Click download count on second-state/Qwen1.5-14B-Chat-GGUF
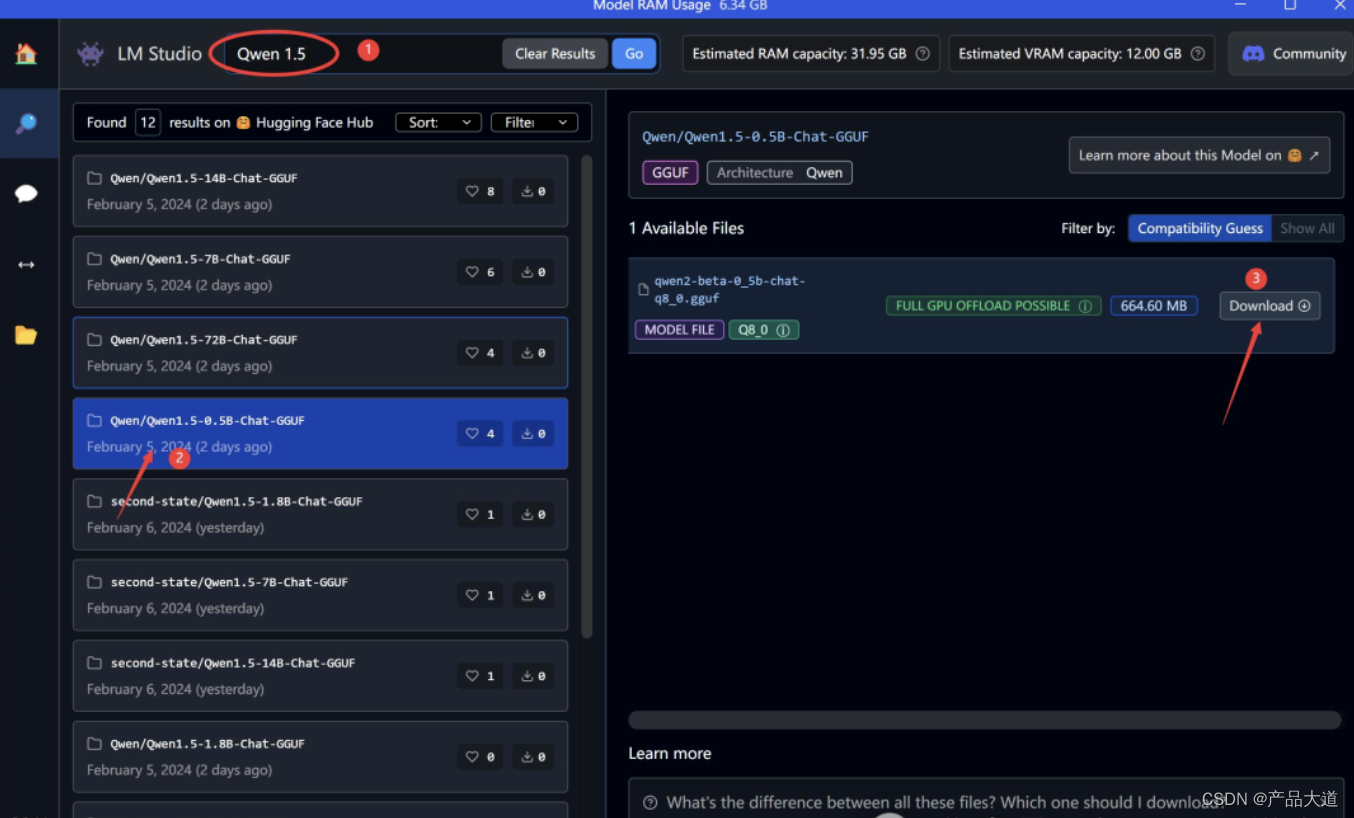The height and width of the screenshot is (818, 1354). [533, 676]
